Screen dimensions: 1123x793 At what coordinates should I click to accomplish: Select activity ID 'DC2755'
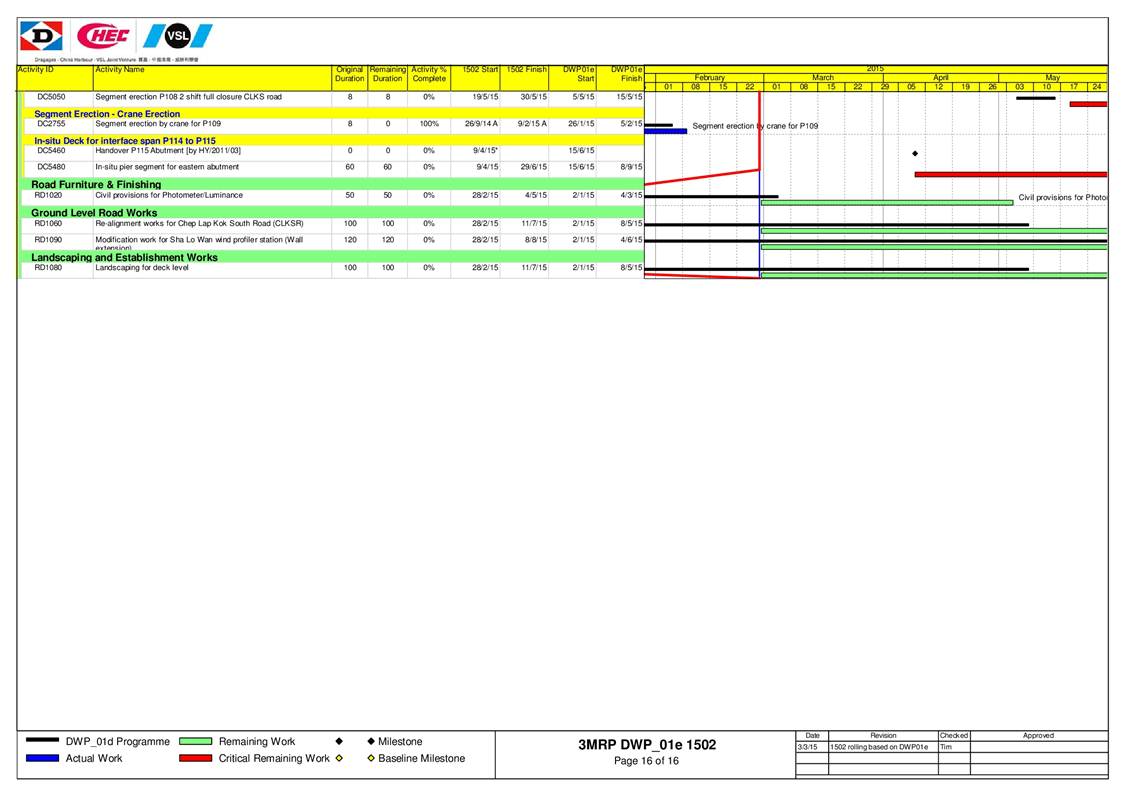click(51, 123)
